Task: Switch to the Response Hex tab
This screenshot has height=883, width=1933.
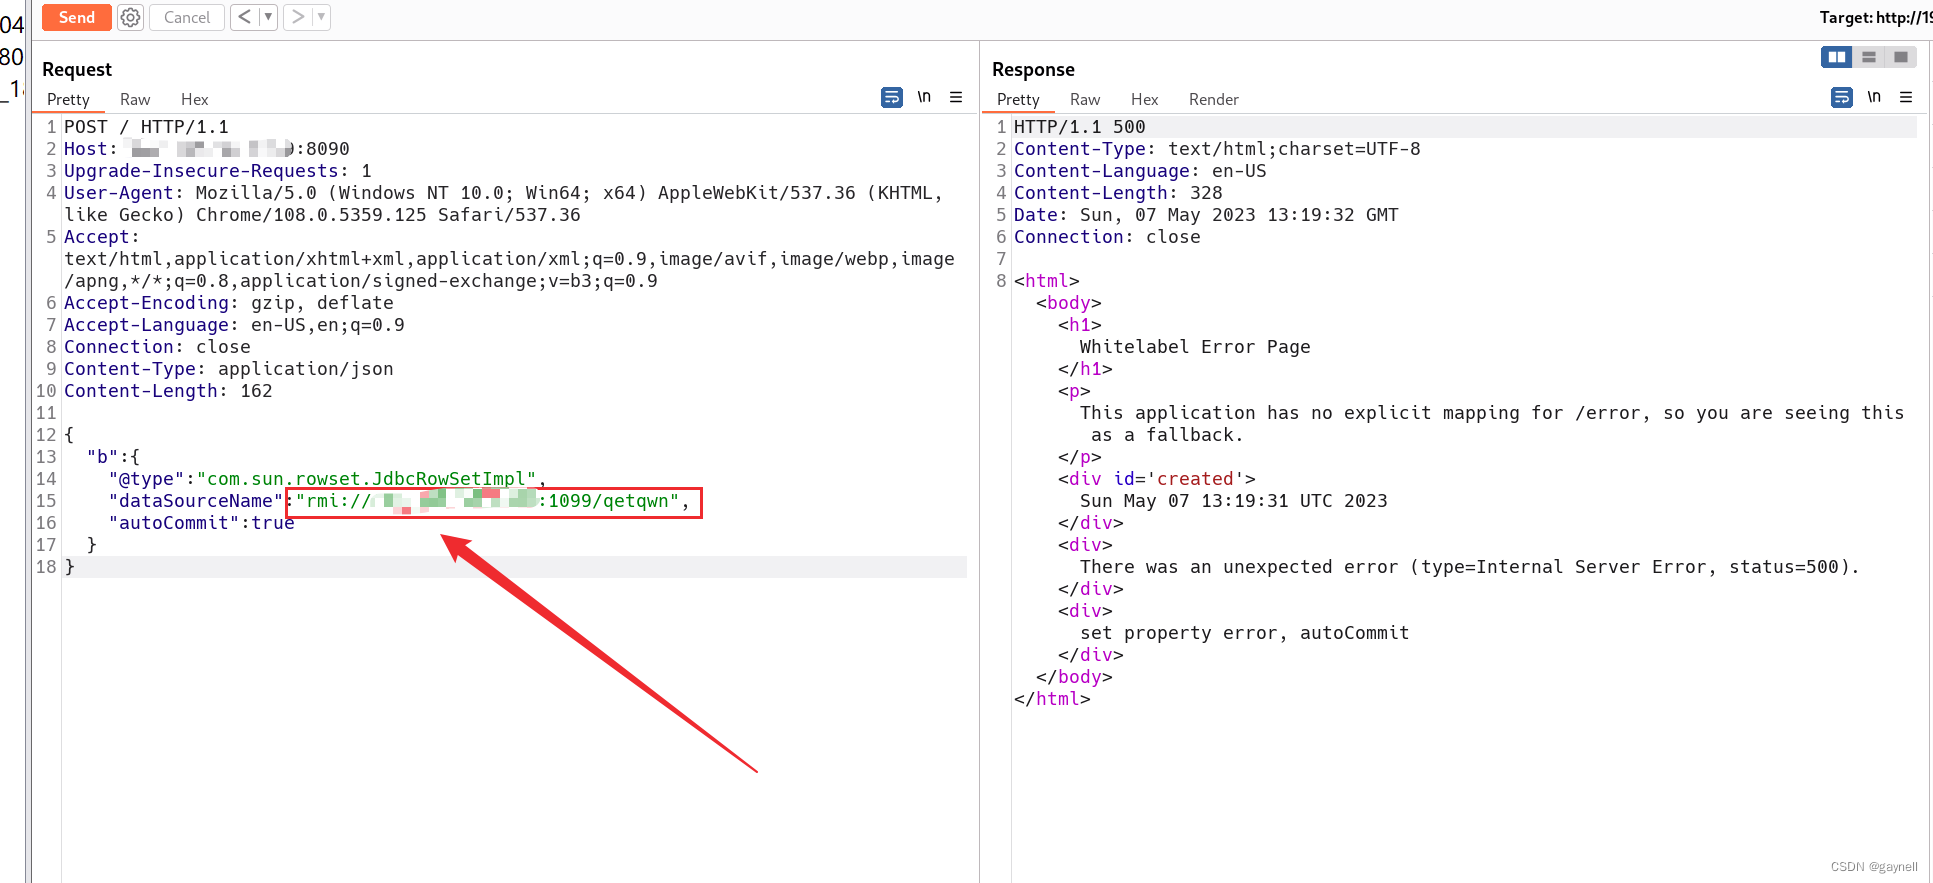Action: pos(1144,99)
